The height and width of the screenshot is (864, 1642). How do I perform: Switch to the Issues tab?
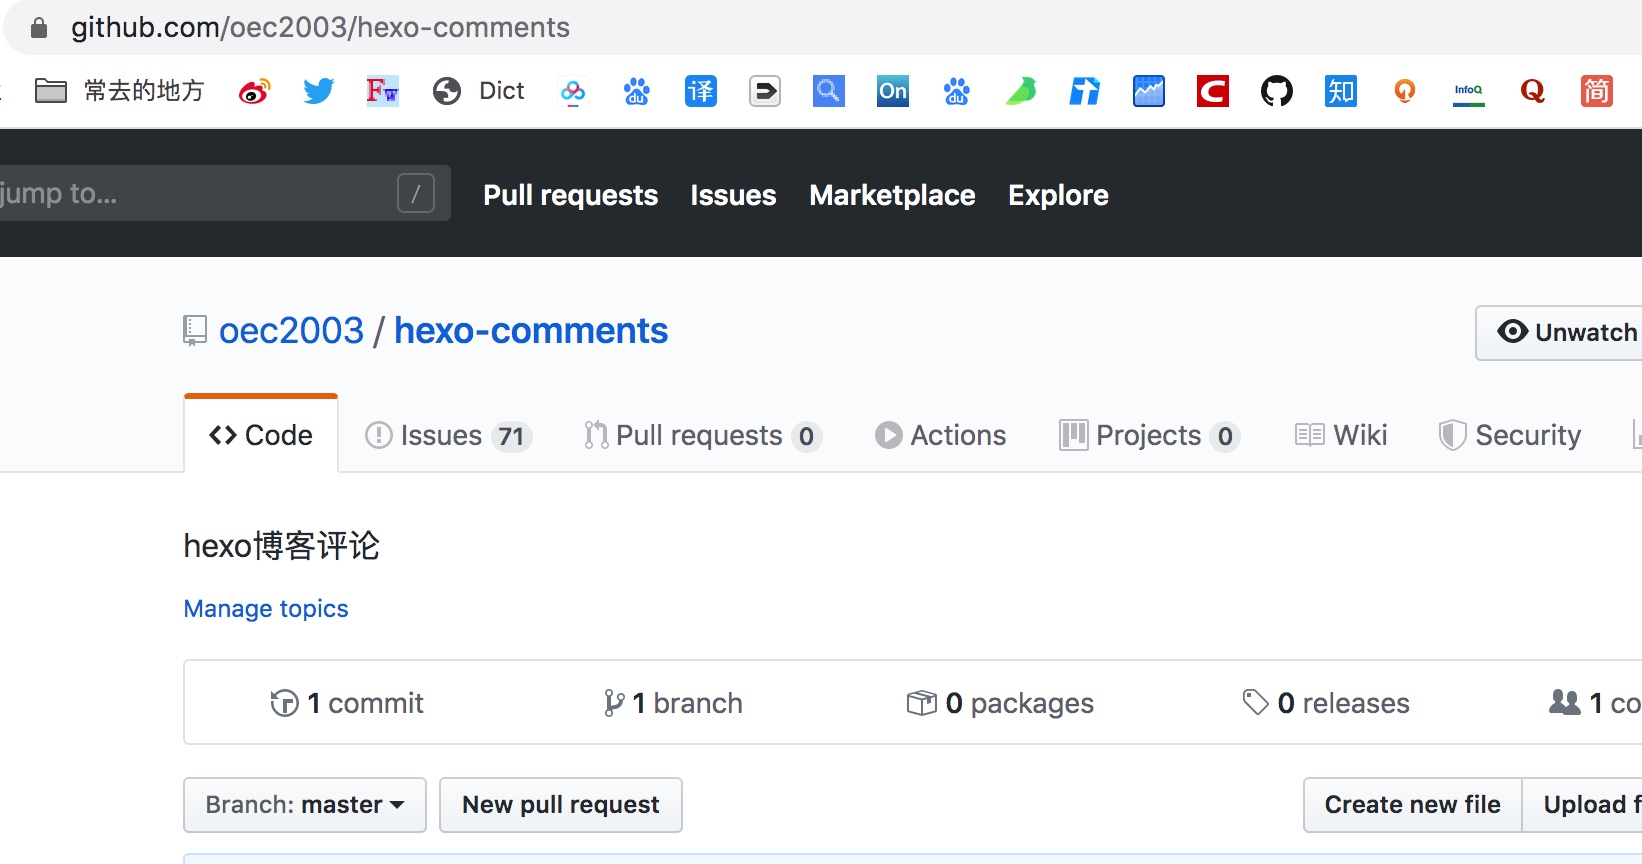[x=448, y=436]
